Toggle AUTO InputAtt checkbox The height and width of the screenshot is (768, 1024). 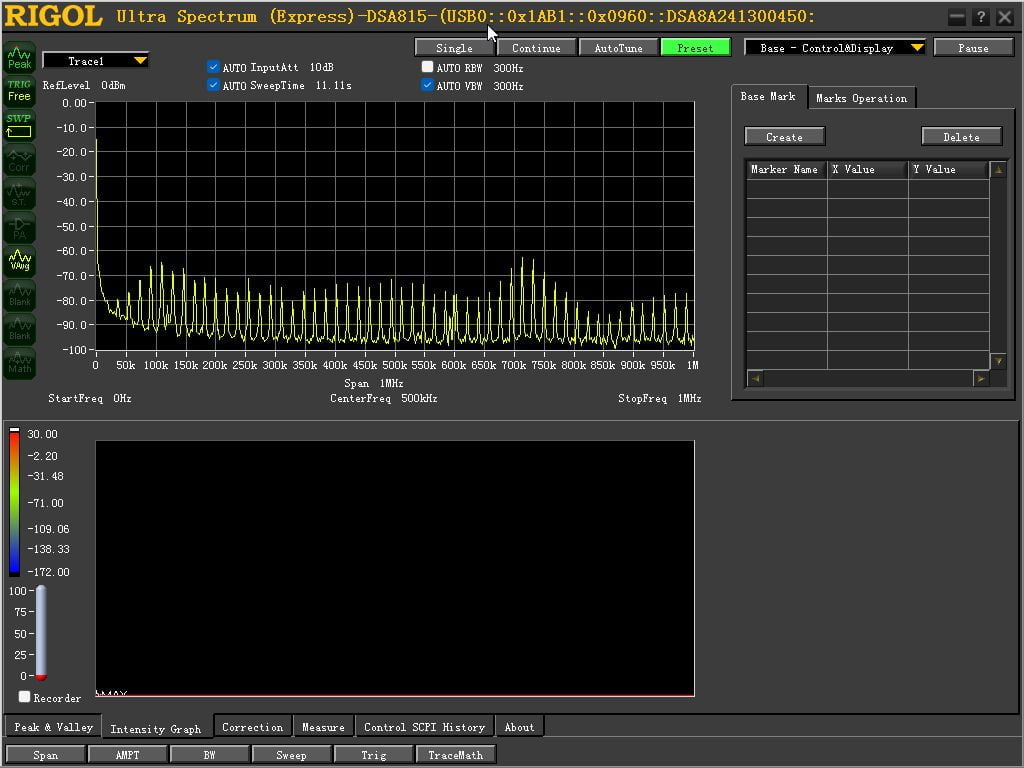[213, 67]
